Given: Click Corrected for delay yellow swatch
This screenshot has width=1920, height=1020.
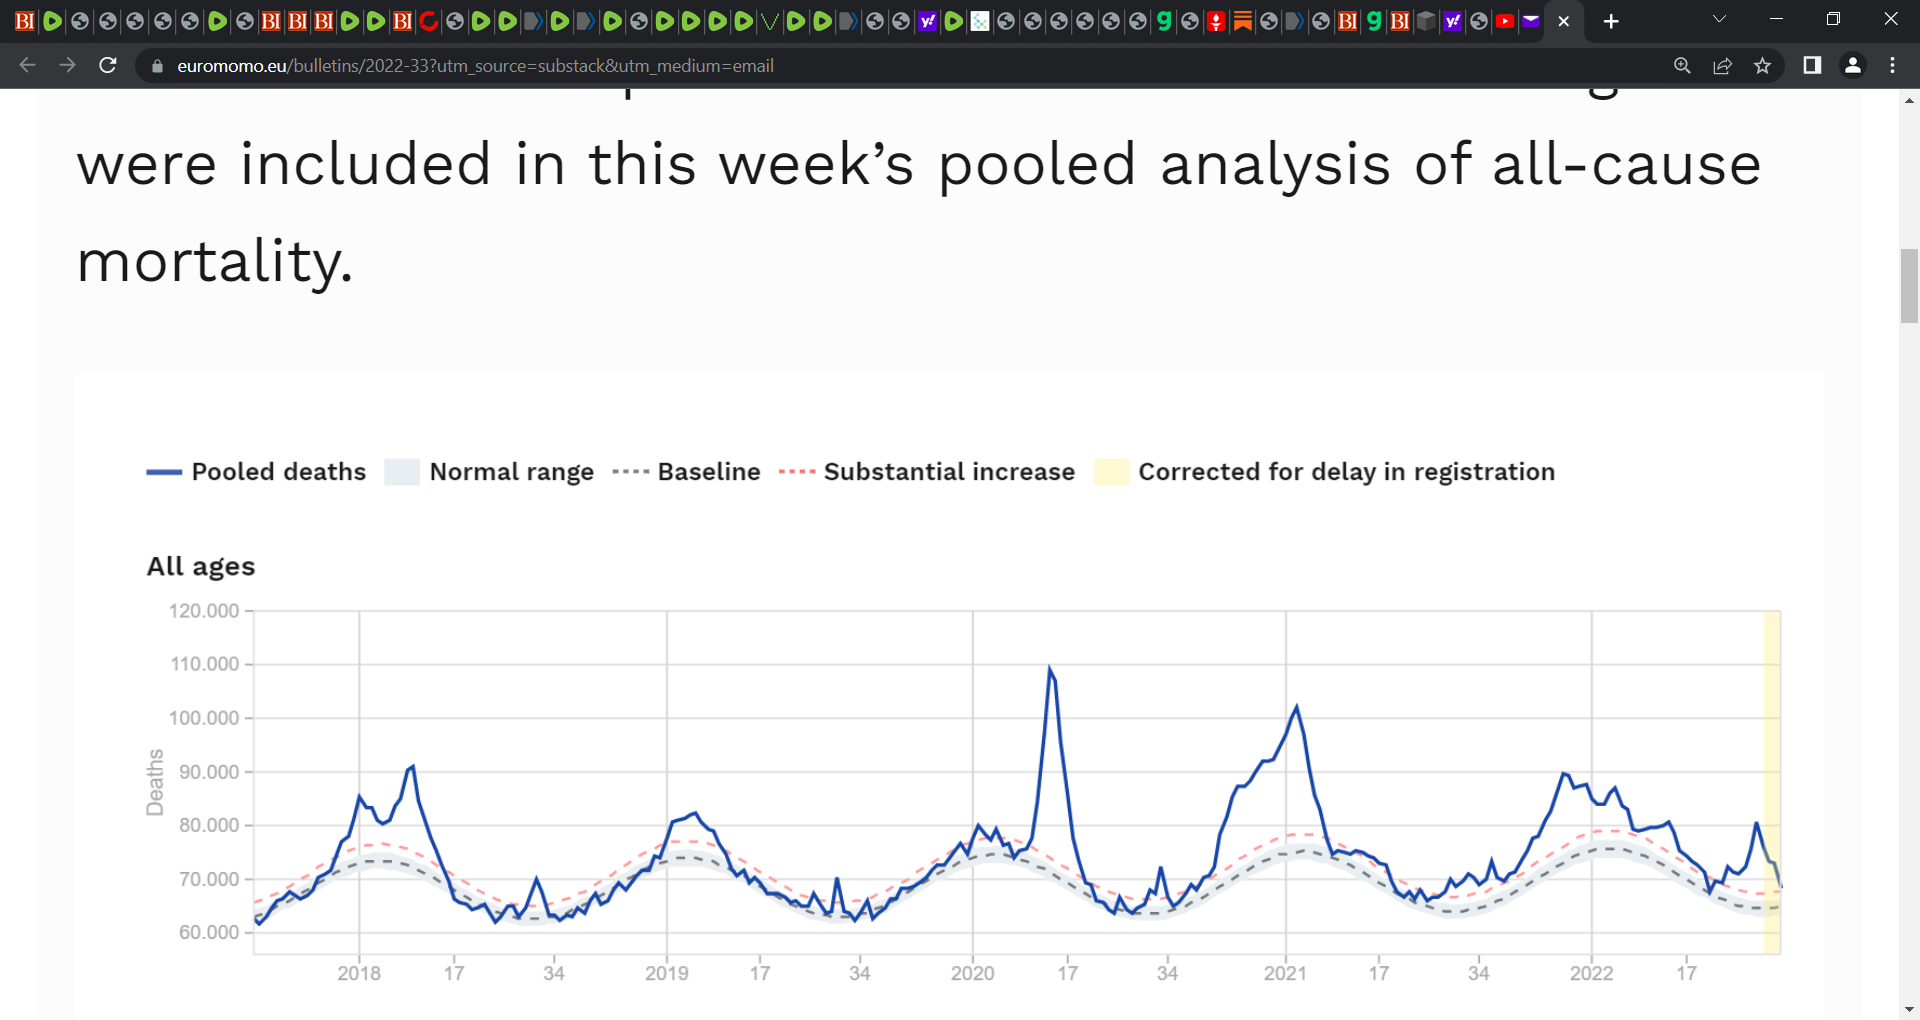Looking at the screenshot, I should tap(1111, 472).
